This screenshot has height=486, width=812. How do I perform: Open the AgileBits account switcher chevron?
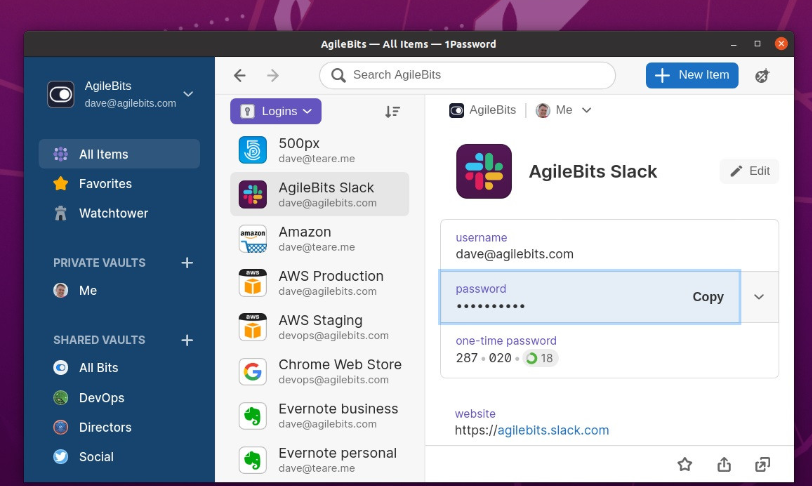coord(188,94)
